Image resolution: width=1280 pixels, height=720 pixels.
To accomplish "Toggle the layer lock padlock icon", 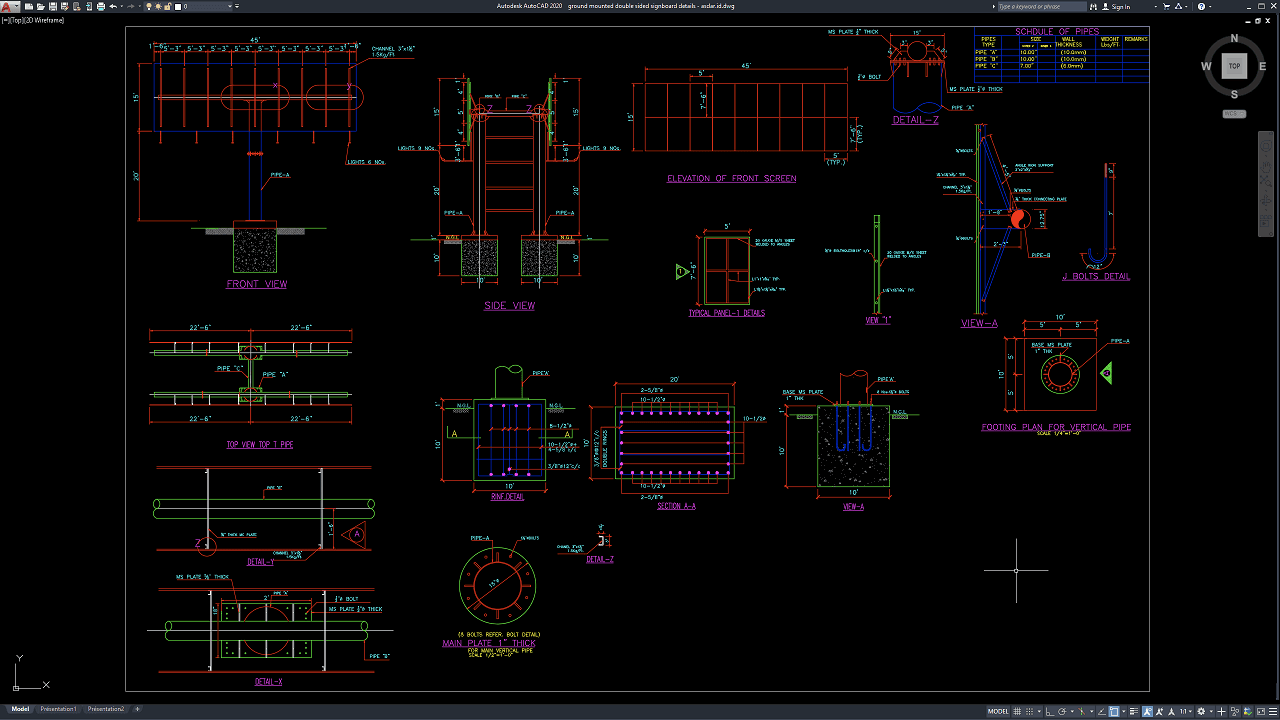I will [168, 6].
